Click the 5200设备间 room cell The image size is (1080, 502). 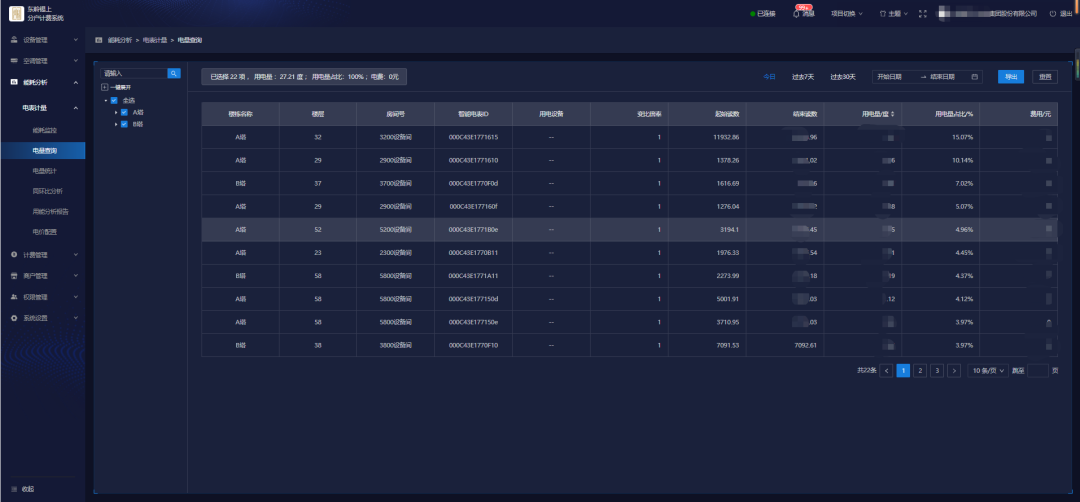395,229
